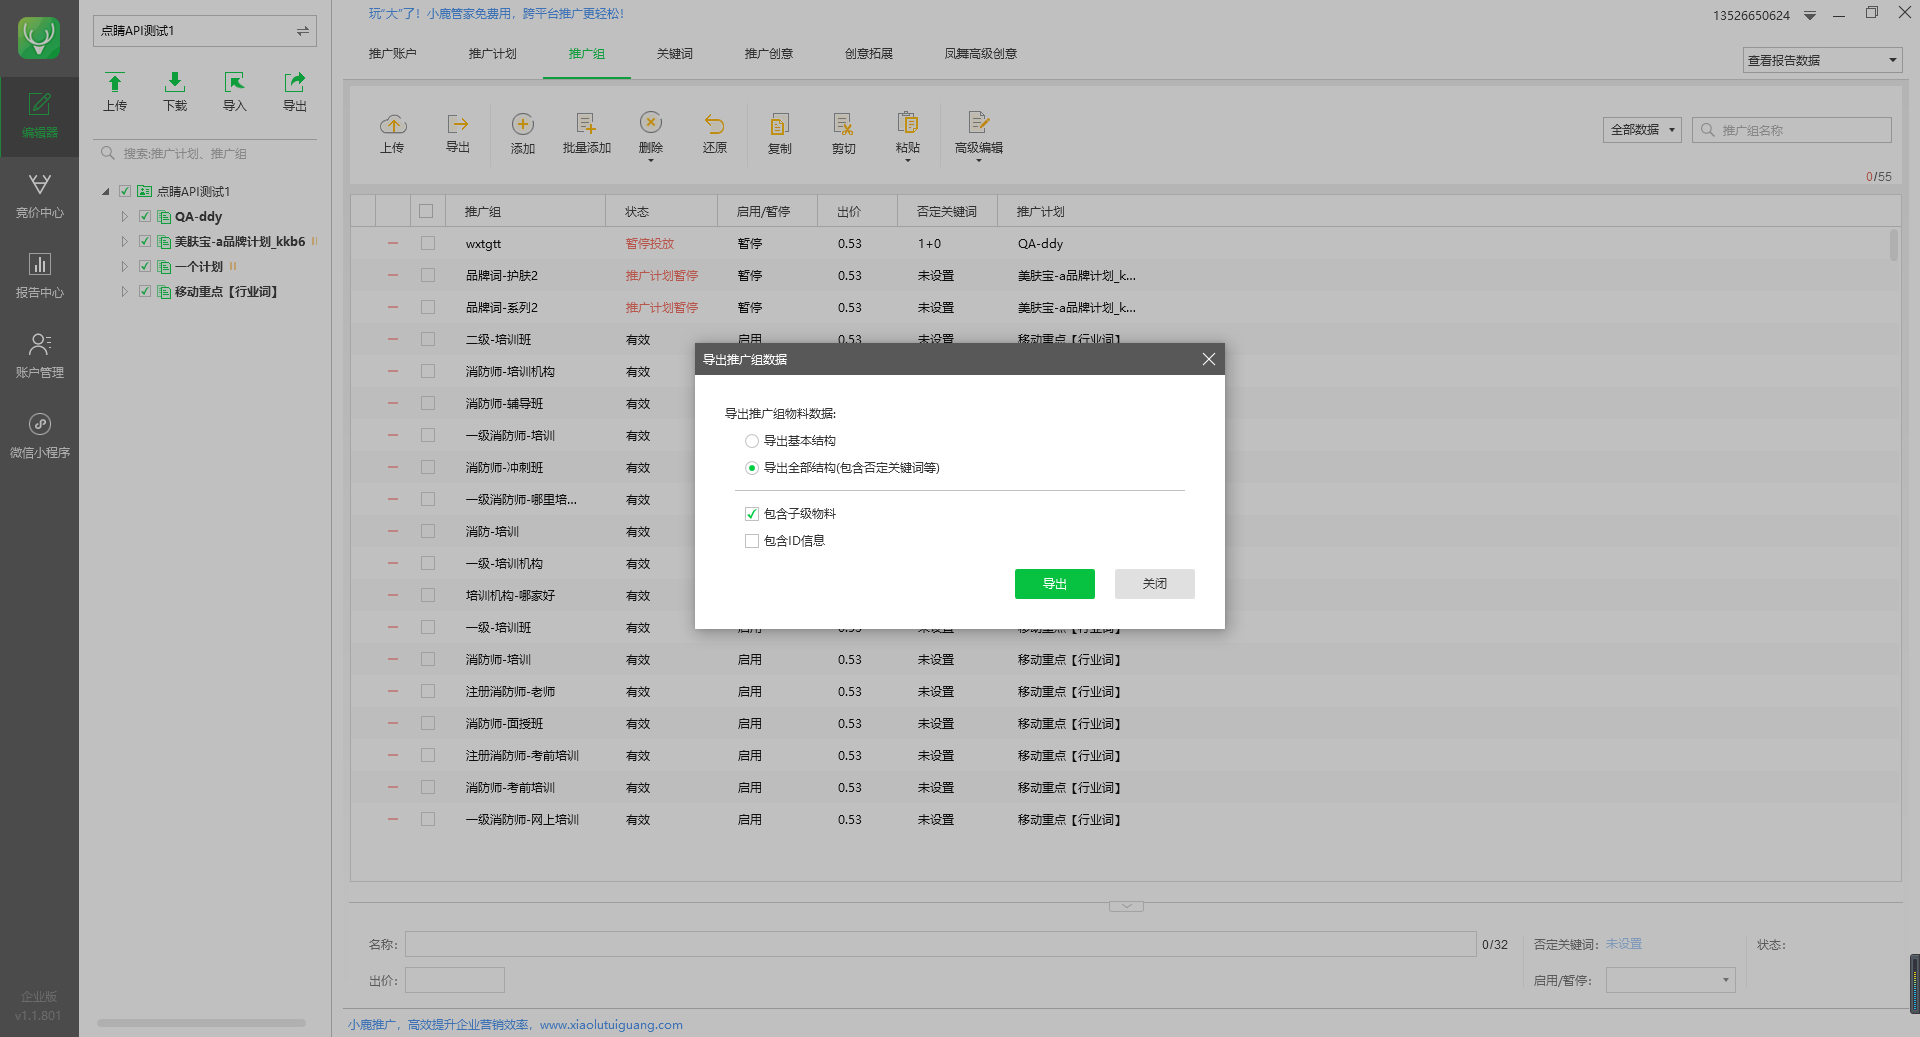Check the wxtgtt row checkbox

[428, 243]
